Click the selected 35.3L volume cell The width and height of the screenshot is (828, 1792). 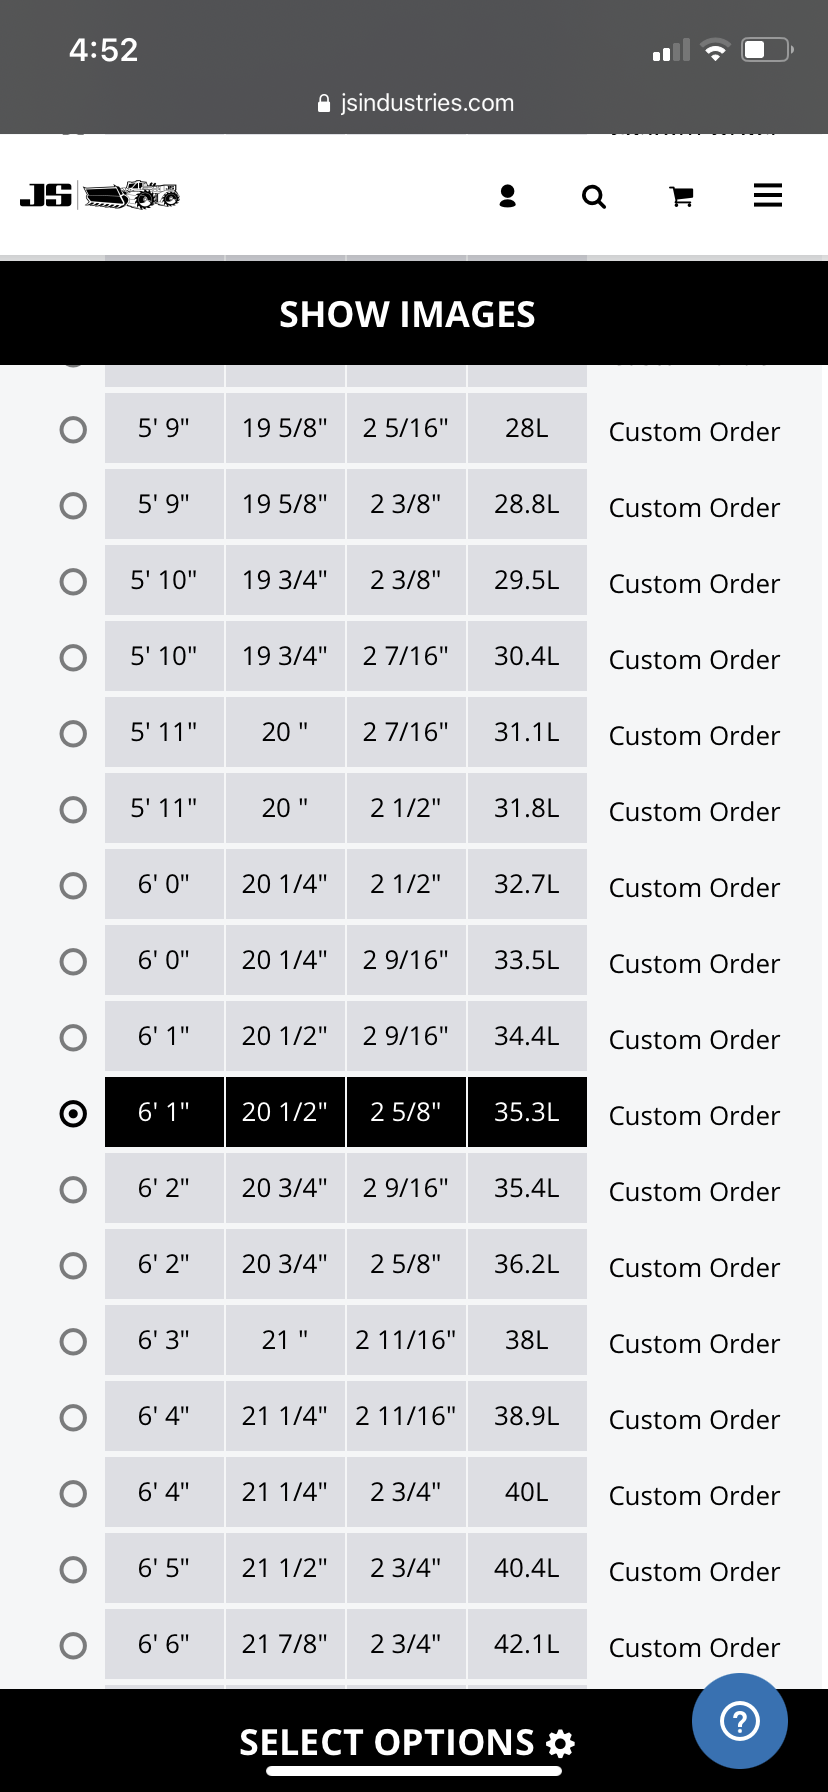click(526, 1113)
